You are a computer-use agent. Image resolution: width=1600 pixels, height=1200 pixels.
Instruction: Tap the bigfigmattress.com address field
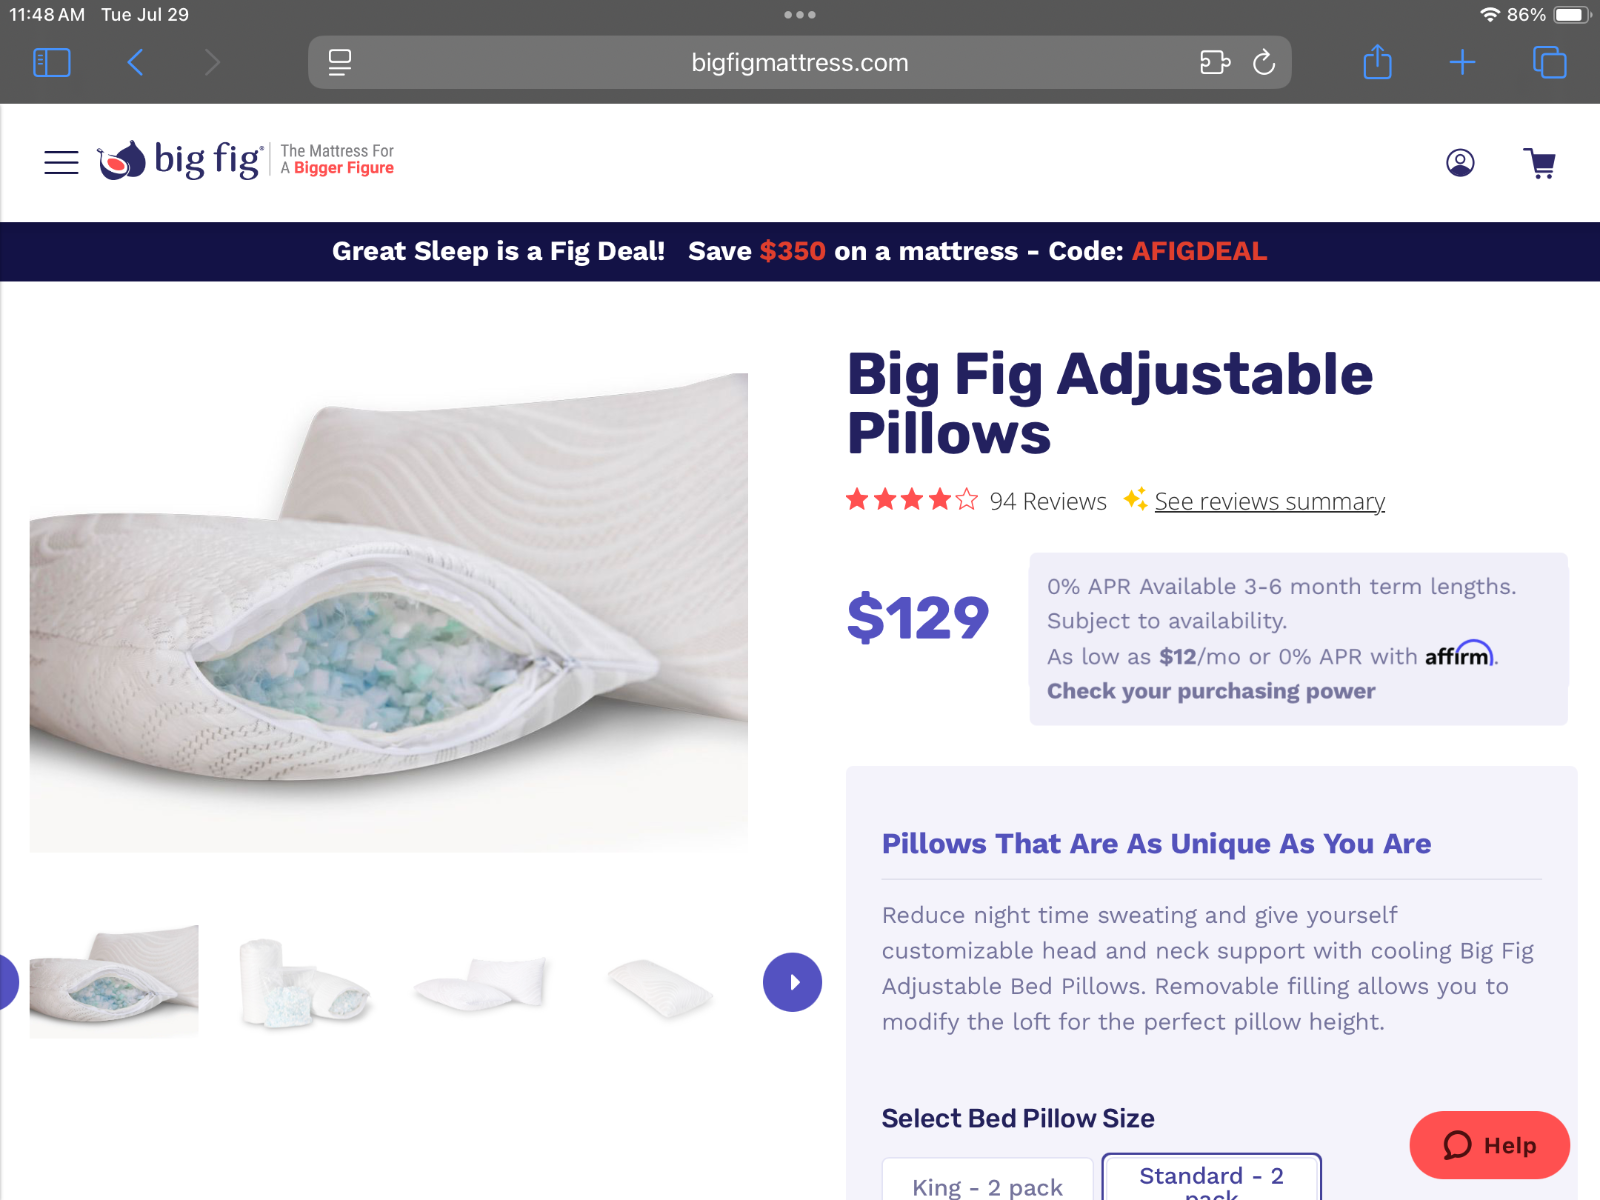(x=799, y=63)
